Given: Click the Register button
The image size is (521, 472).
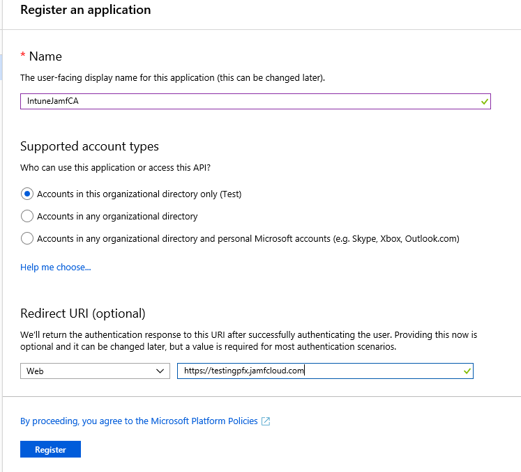Looking at the screenshot, I should pyautogui.click(x=50, y=449).
